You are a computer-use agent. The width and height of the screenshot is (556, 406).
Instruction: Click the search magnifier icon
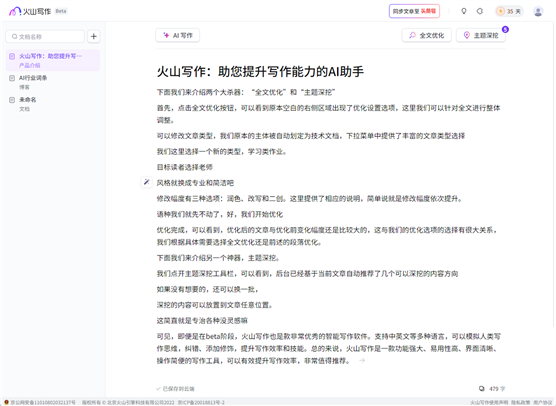[14, 37]
